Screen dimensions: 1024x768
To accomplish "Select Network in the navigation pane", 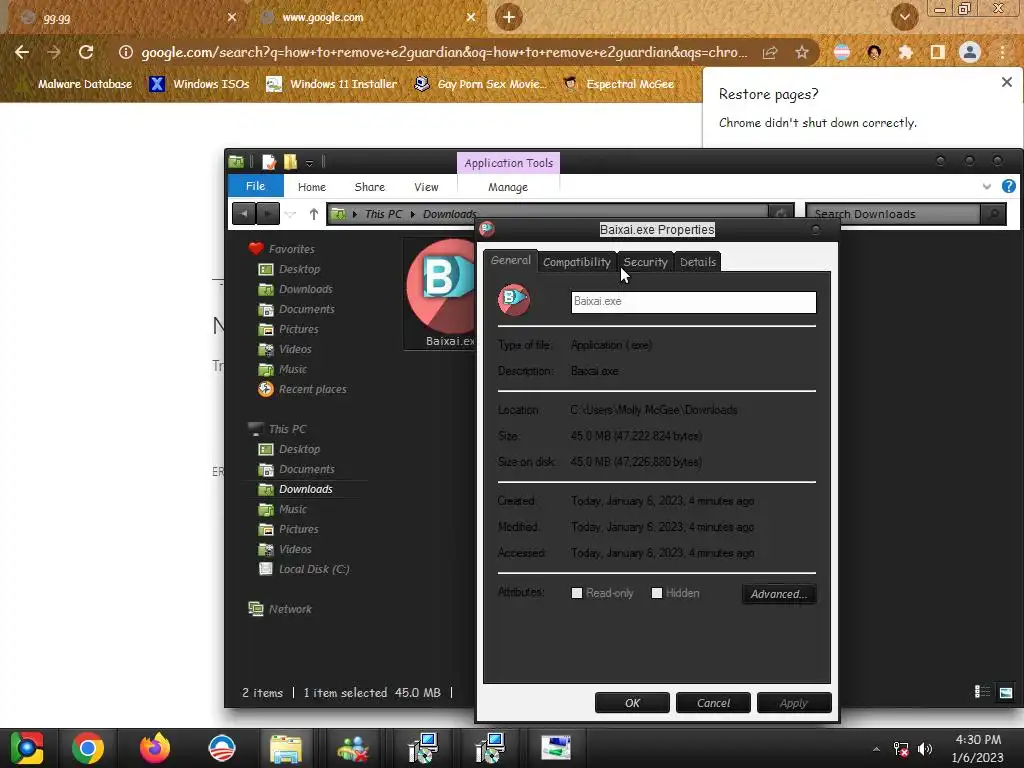I will [290, 609].
